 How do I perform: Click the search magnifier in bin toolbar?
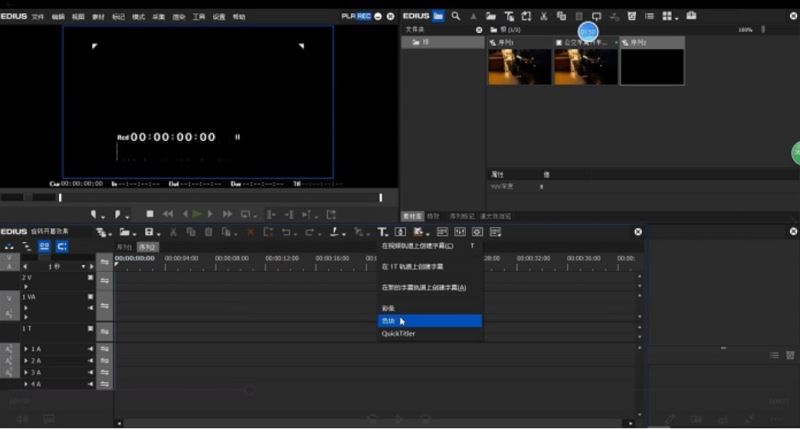tap(456, 16)
